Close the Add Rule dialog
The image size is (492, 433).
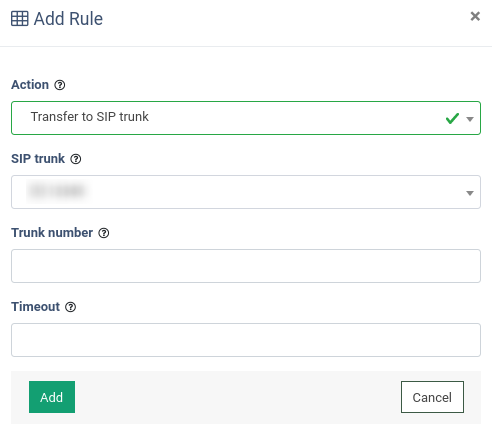point(475,16)
